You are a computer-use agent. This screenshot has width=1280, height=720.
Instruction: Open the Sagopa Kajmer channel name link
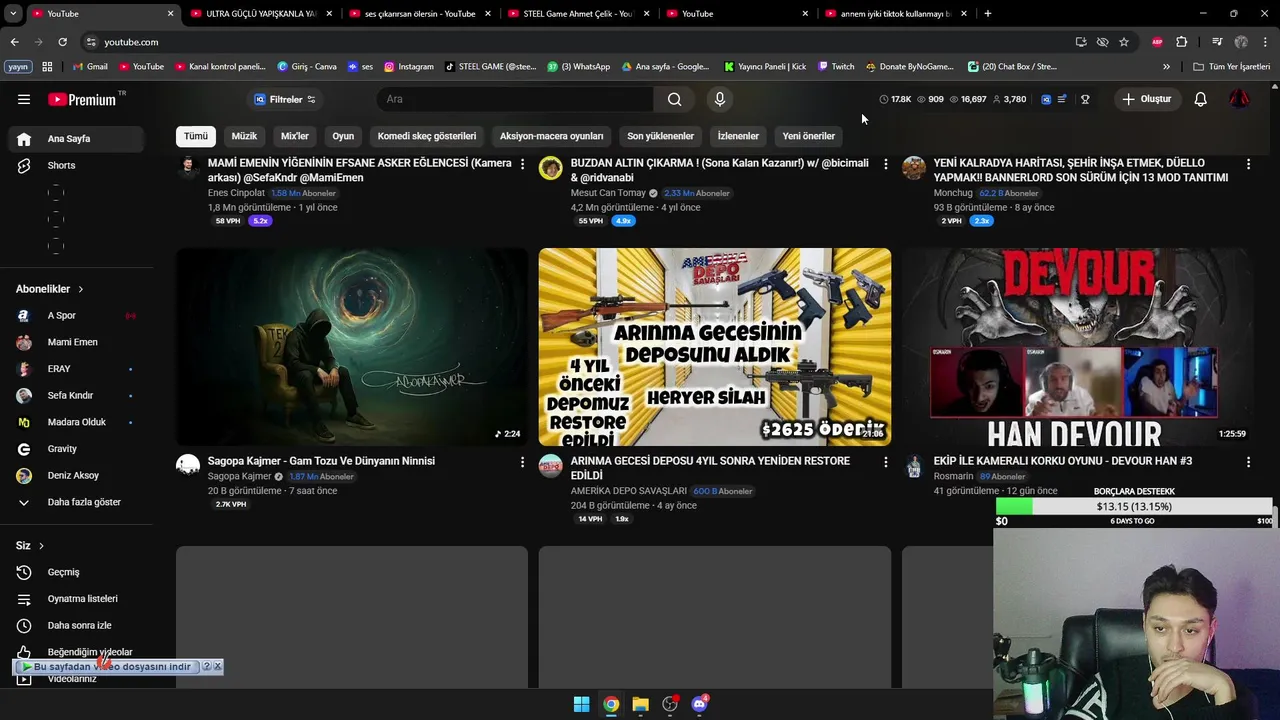click(239, 476)
